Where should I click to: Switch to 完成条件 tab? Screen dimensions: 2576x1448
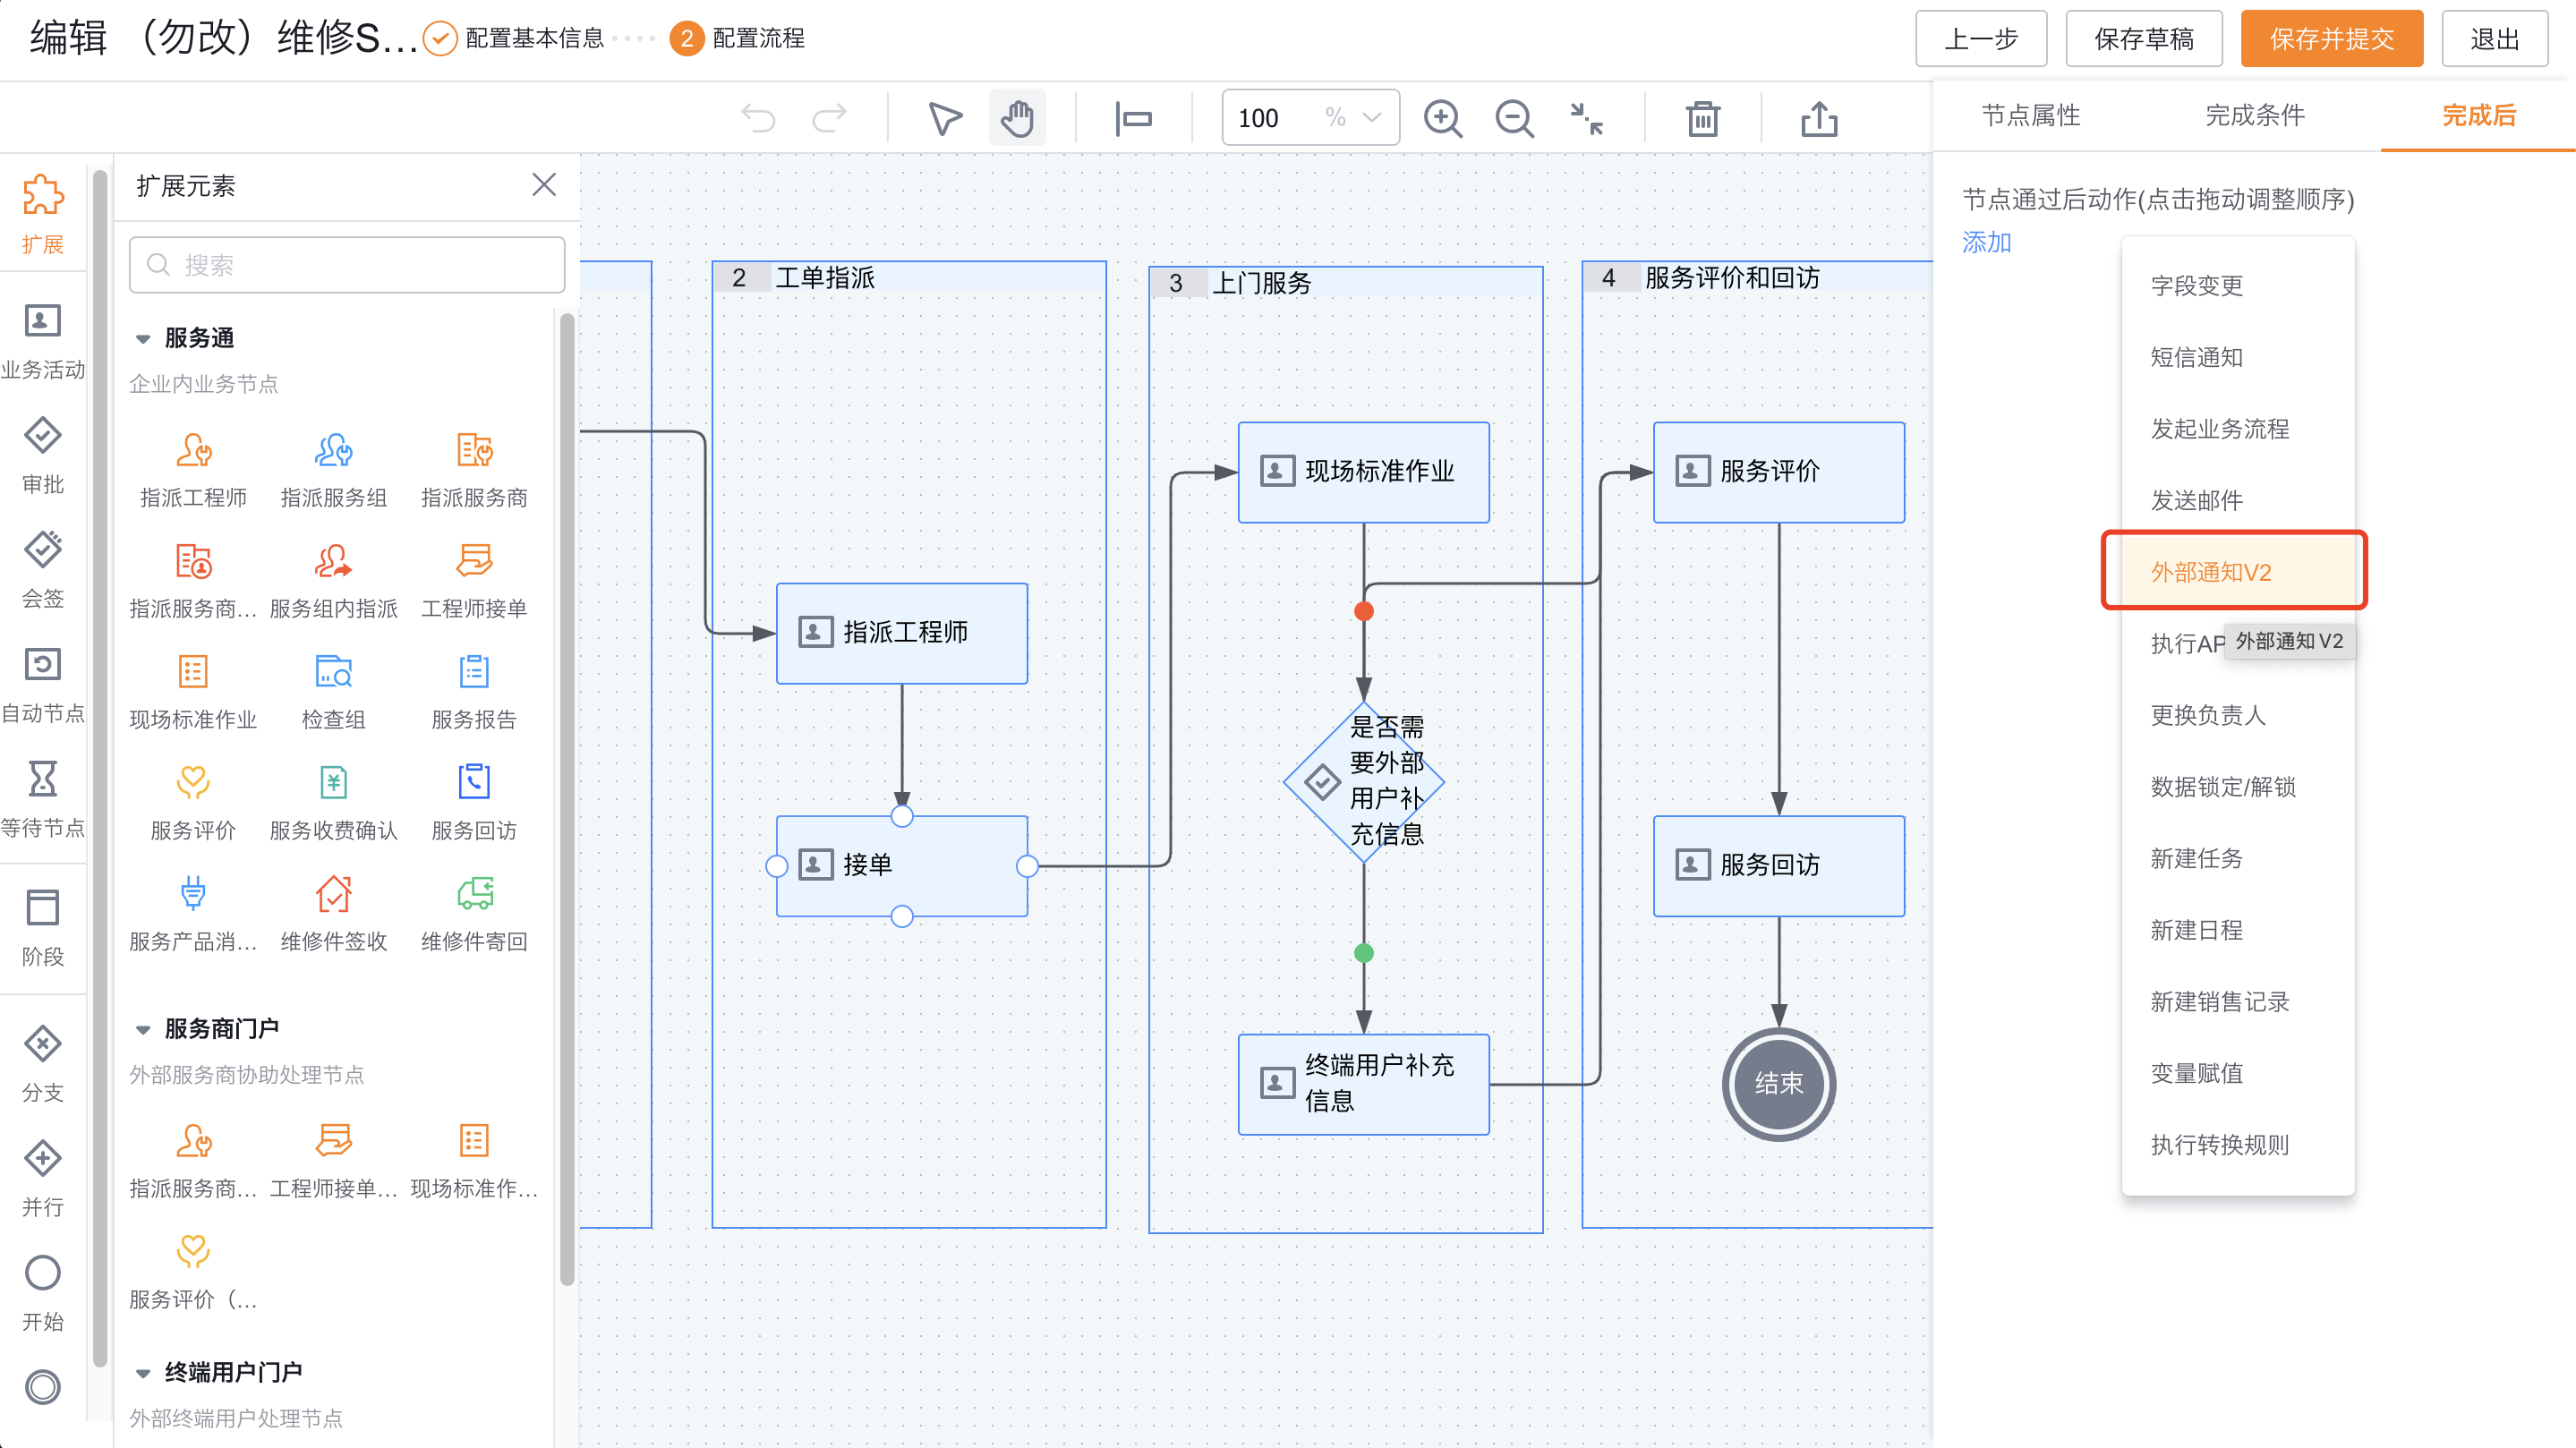2254,116
